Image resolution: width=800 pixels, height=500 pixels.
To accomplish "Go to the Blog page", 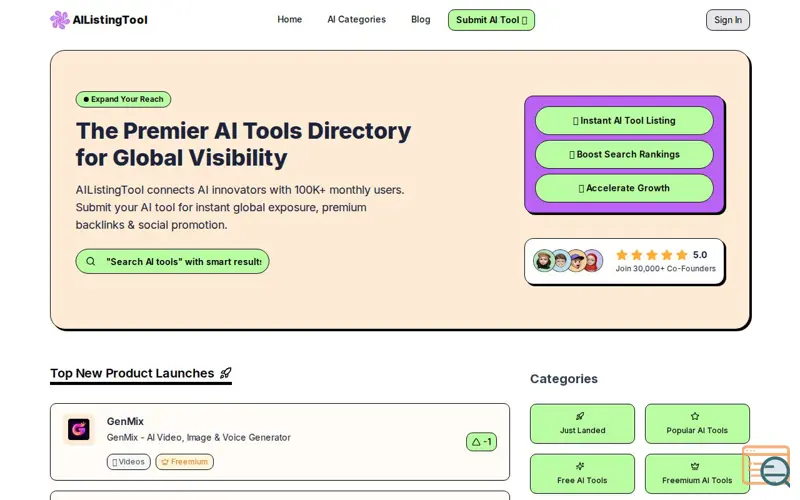I will coord(420,19).
